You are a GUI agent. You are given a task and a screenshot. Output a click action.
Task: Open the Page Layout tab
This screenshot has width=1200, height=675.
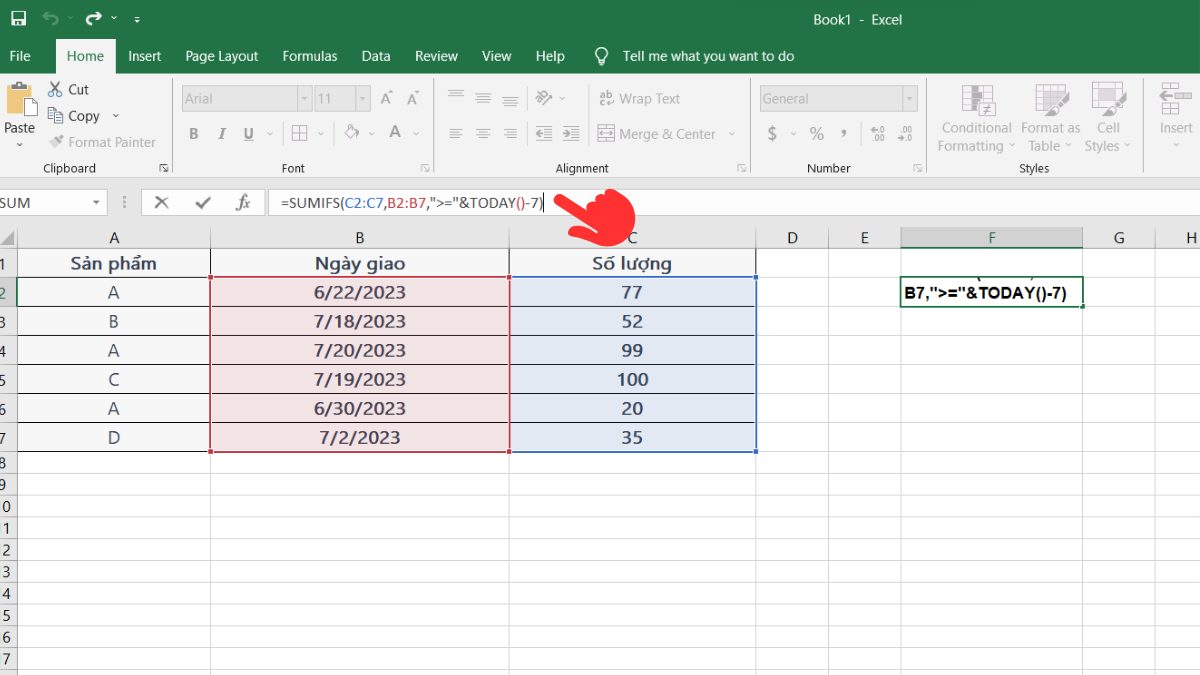coord(220,56)
